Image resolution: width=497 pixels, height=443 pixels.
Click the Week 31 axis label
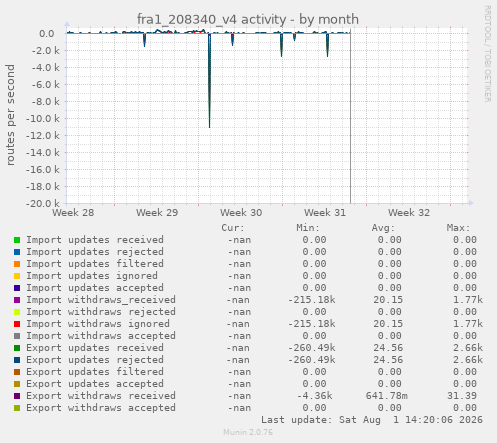[325, 213]
